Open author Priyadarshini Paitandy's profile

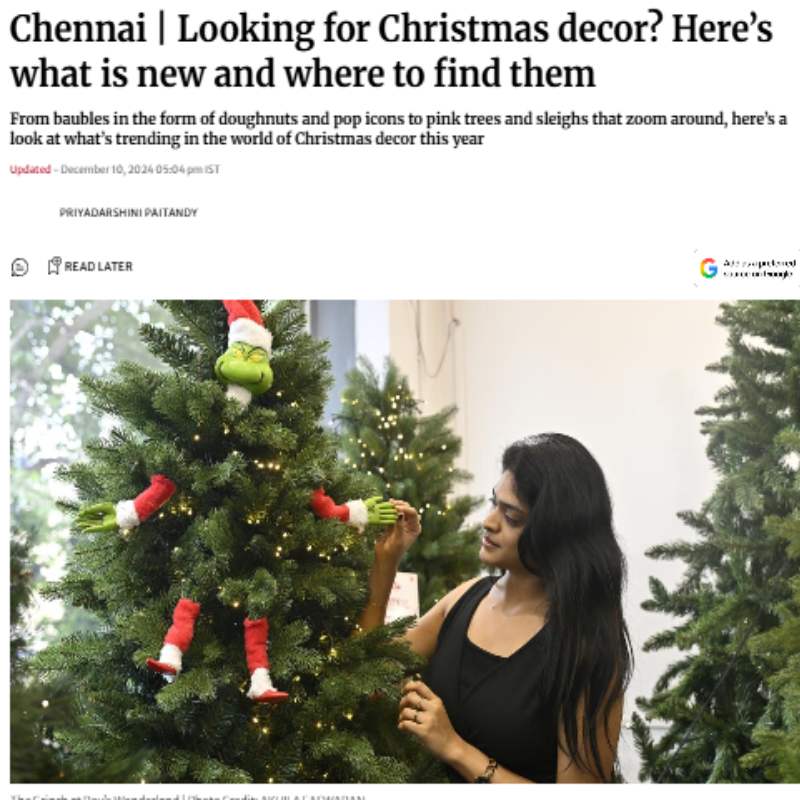coord(128,212)
